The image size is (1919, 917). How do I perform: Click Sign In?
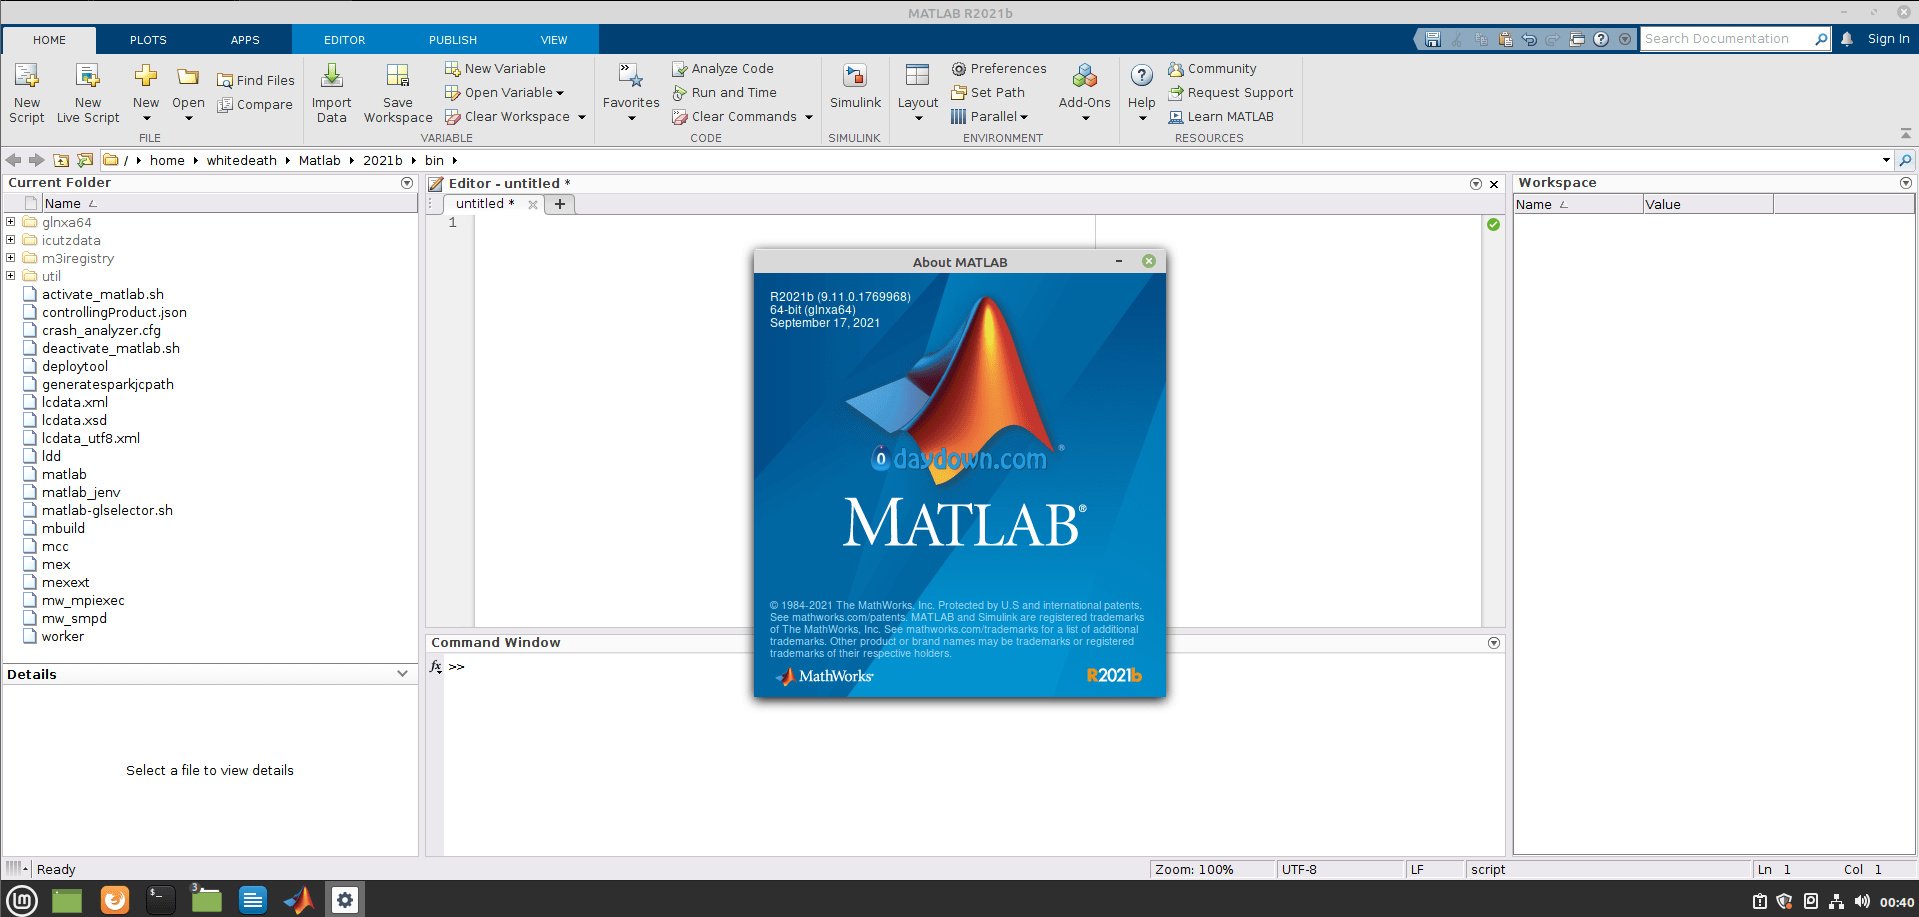pyautogui.click(x=1888, y=39)
